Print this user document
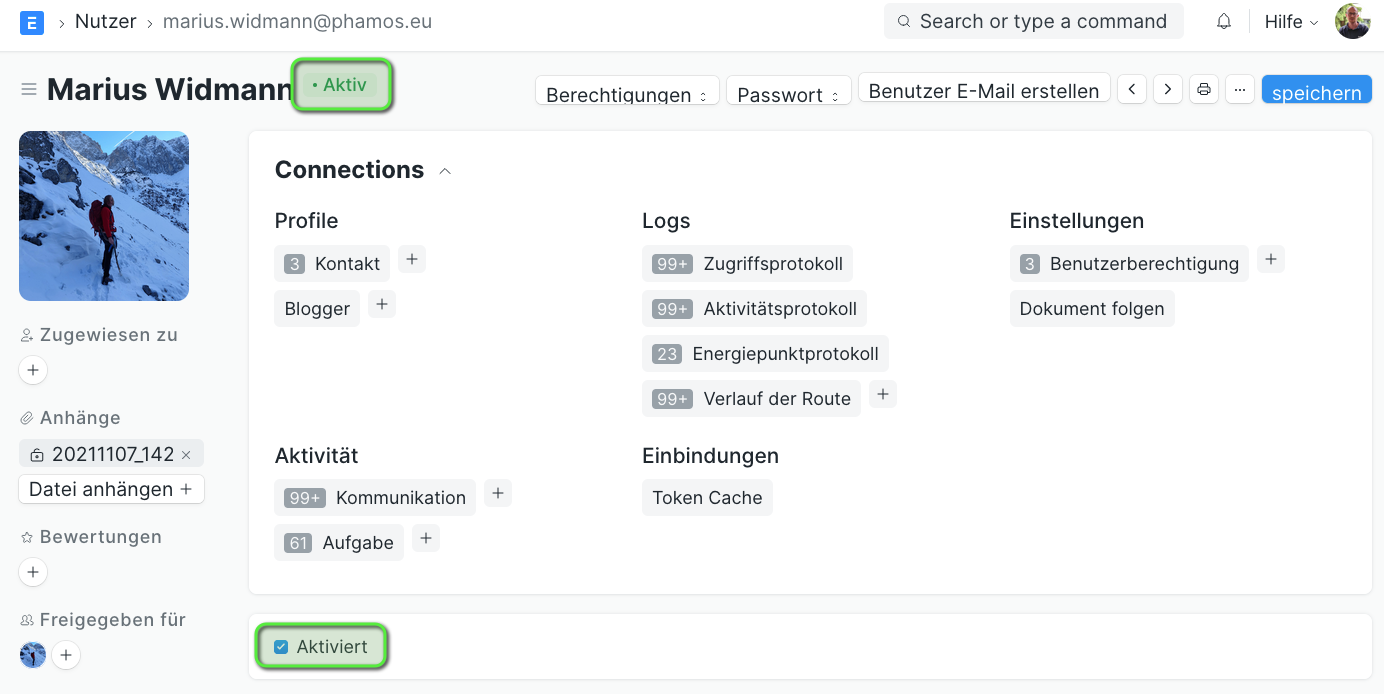Screen dimensions: 1384x694 coord(1204,89)
